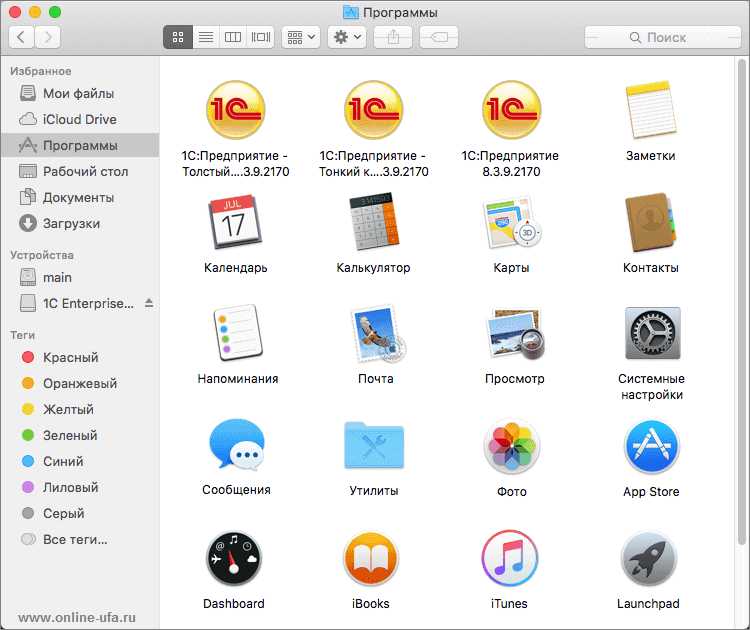Filter by the Серый tag
The height and width of the screenshot is (630, 750).
click(80, 513)
